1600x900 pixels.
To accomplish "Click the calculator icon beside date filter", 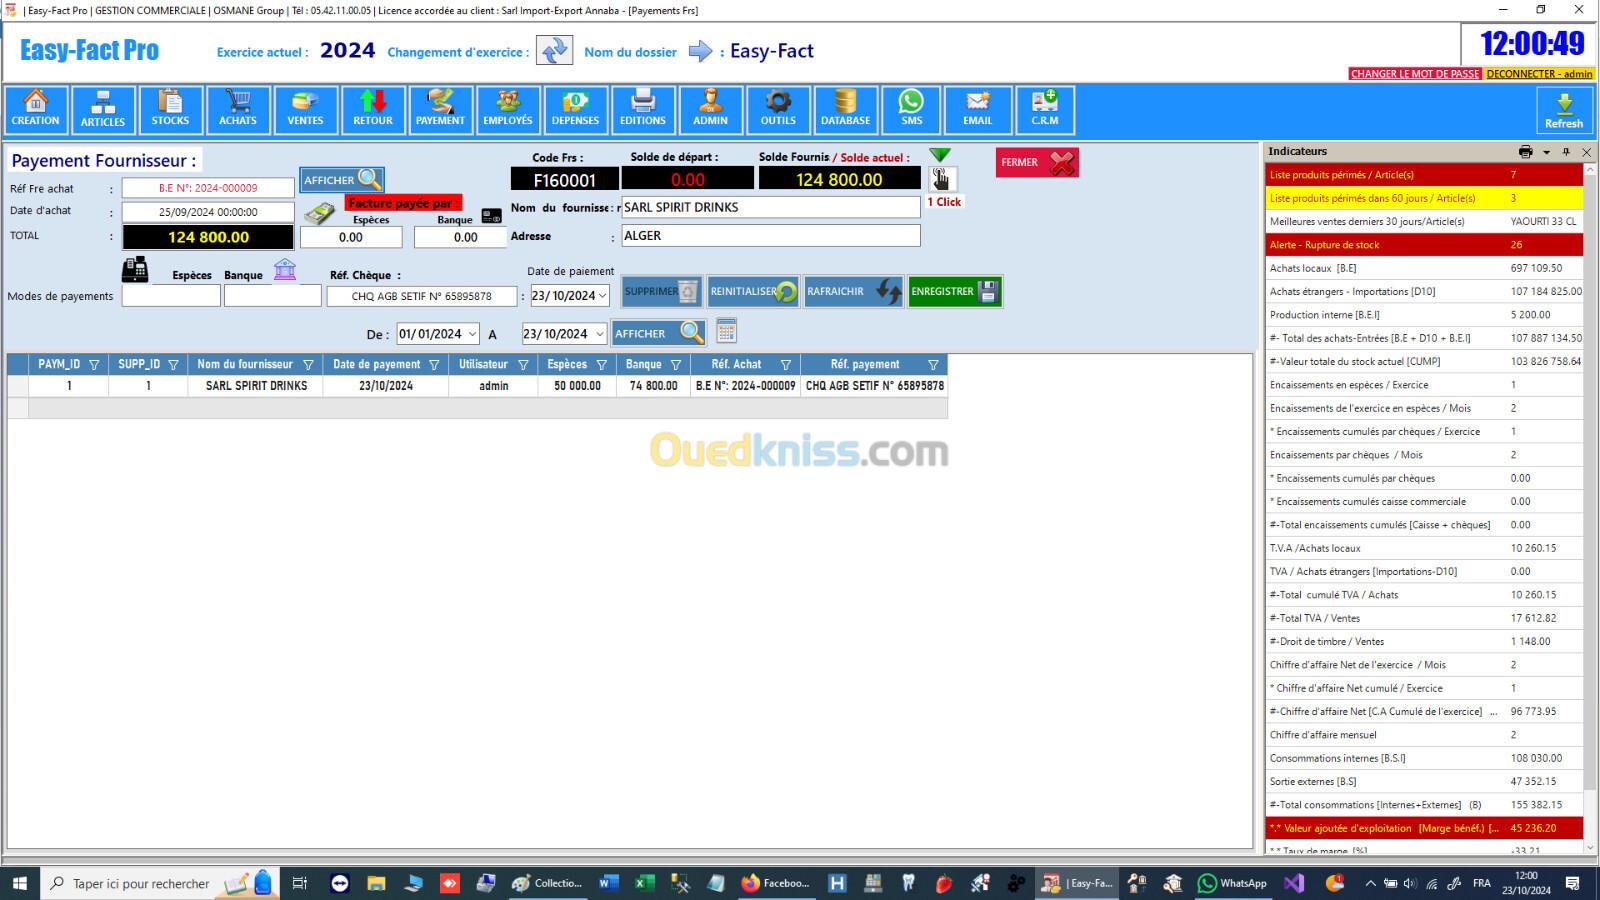I will (x=727, y=332).
